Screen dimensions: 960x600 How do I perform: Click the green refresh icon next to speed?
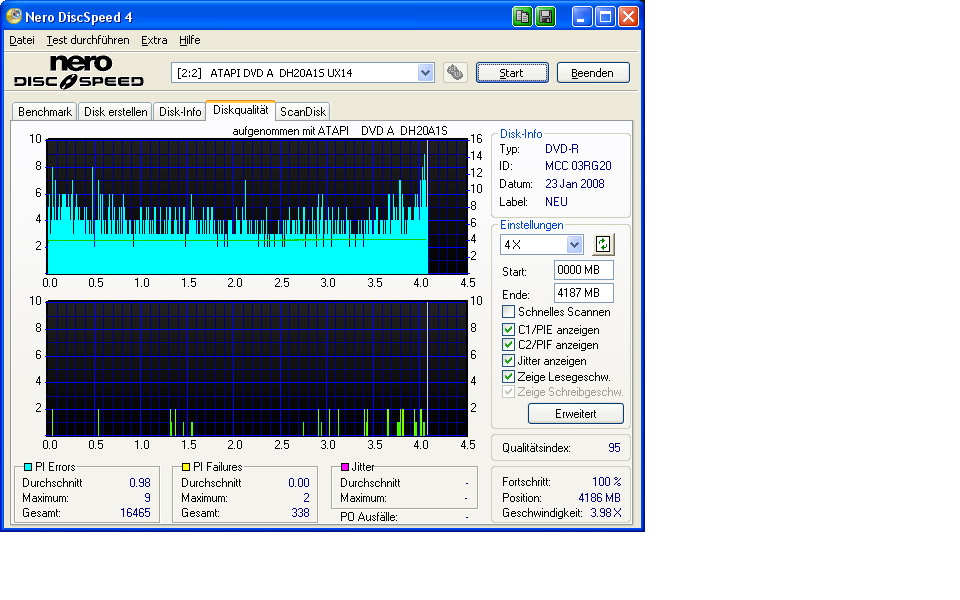[x=602, y=245]
